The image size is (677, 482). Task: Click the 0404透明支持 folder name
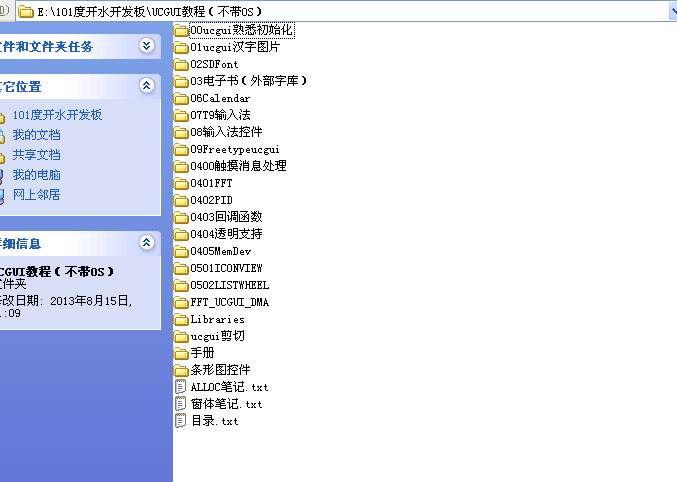[x=226, y=234]
